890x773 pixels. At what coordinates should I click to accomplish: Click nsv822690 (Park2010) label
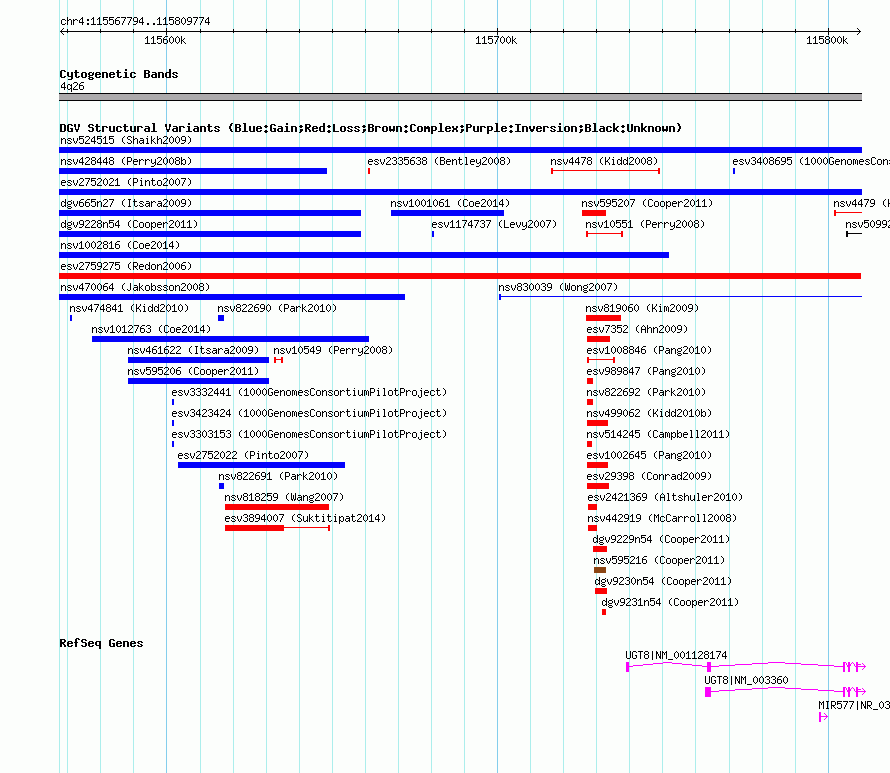pos(277,308)
